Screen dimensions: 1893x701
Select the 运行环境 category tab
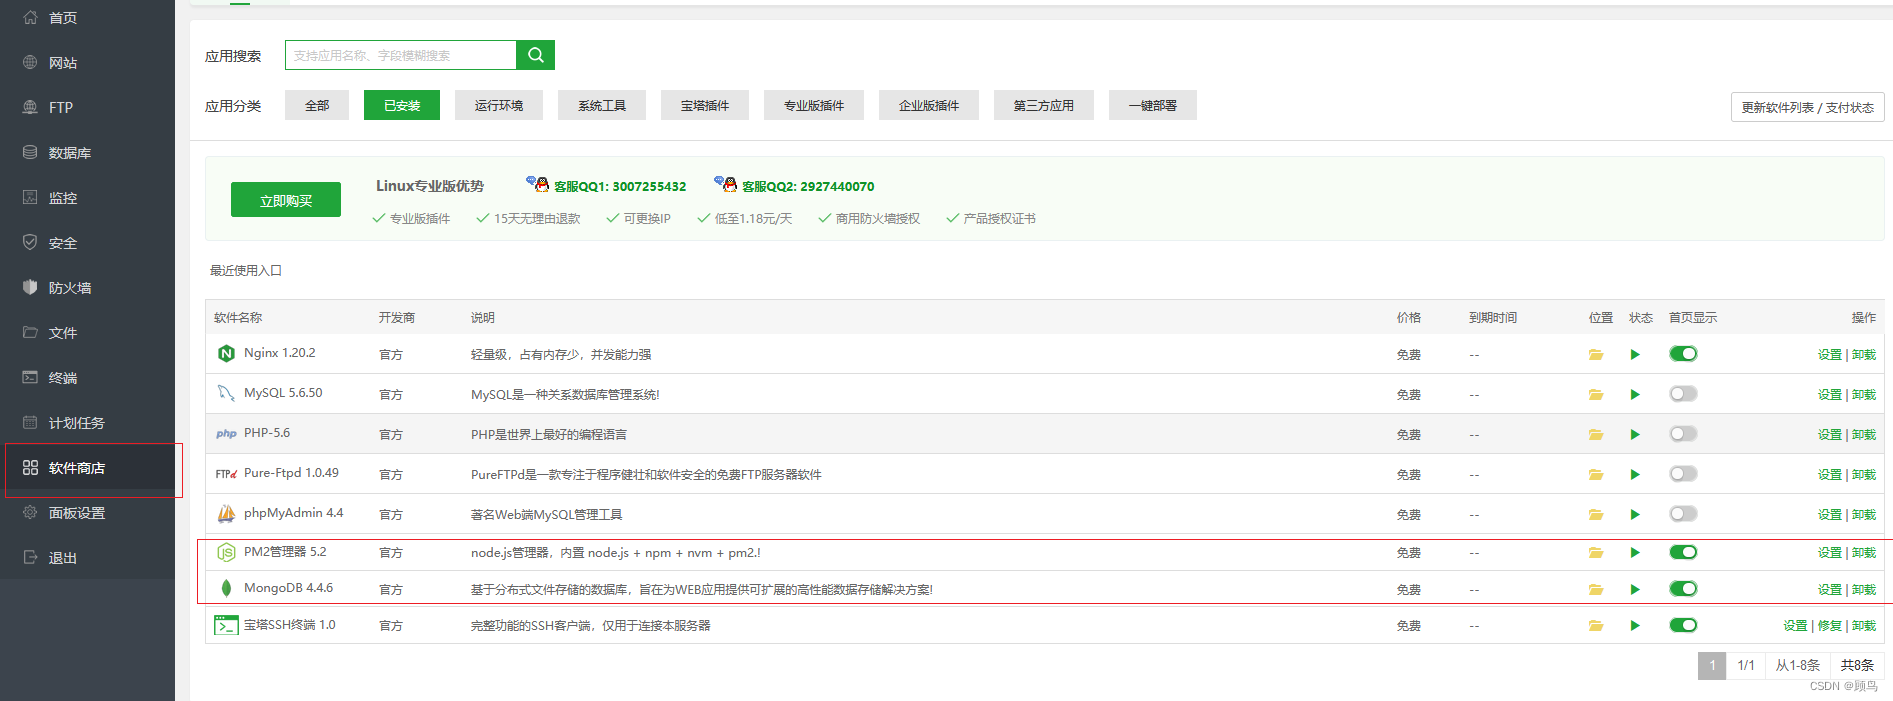coord(499,105)
